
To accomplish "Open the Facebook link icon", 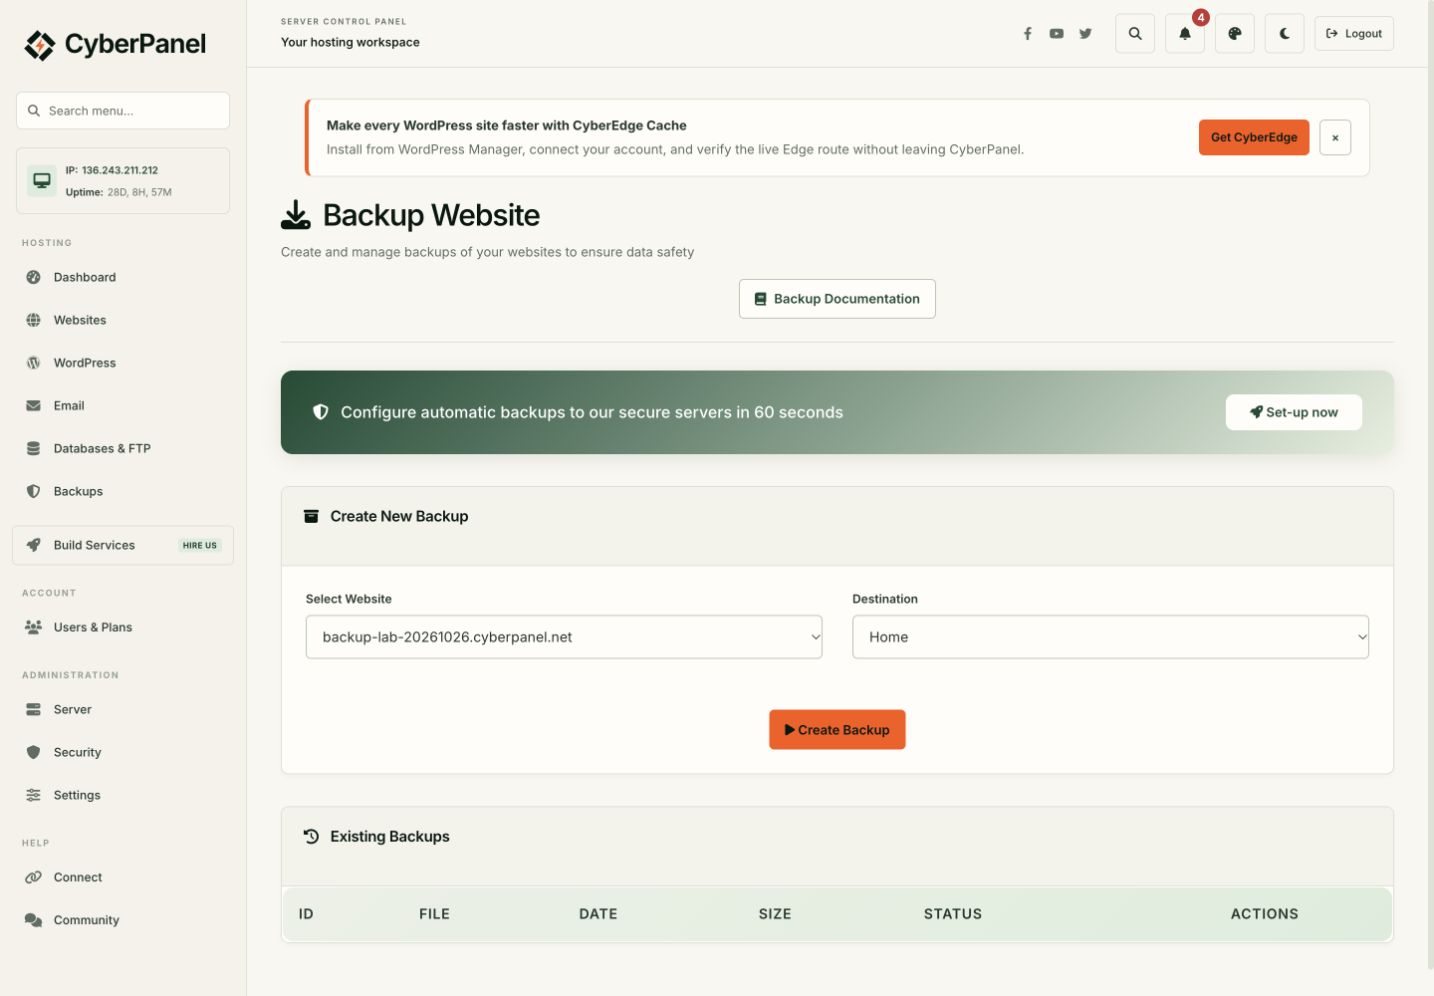I will click(1027, 33).
